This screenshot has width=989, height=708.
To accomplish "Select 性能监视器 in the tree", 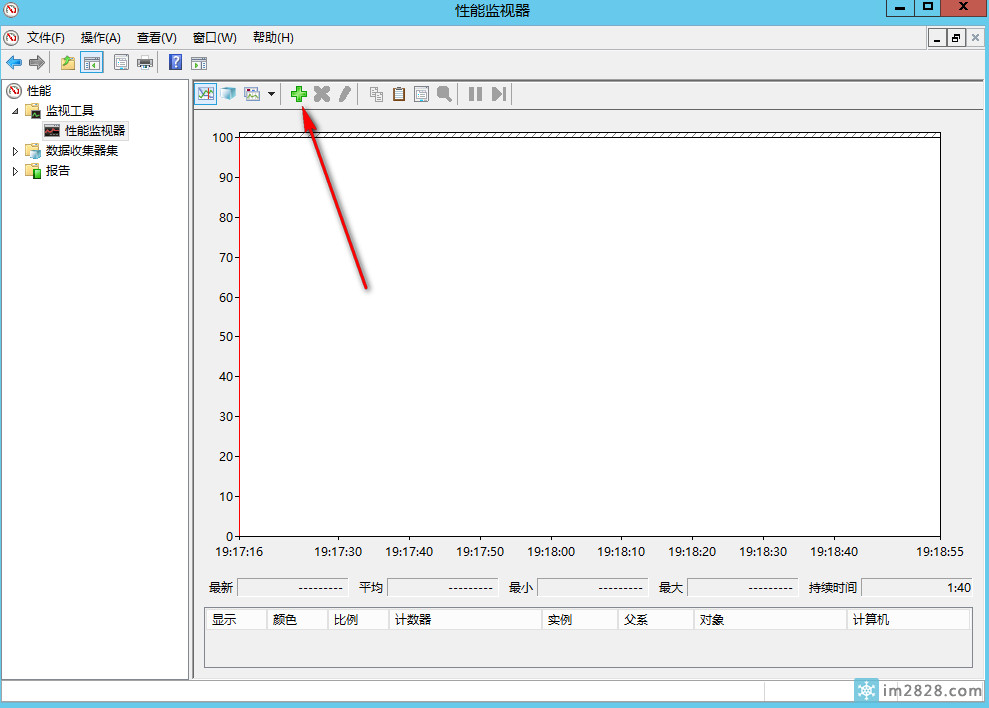I will tap(95, 131).
